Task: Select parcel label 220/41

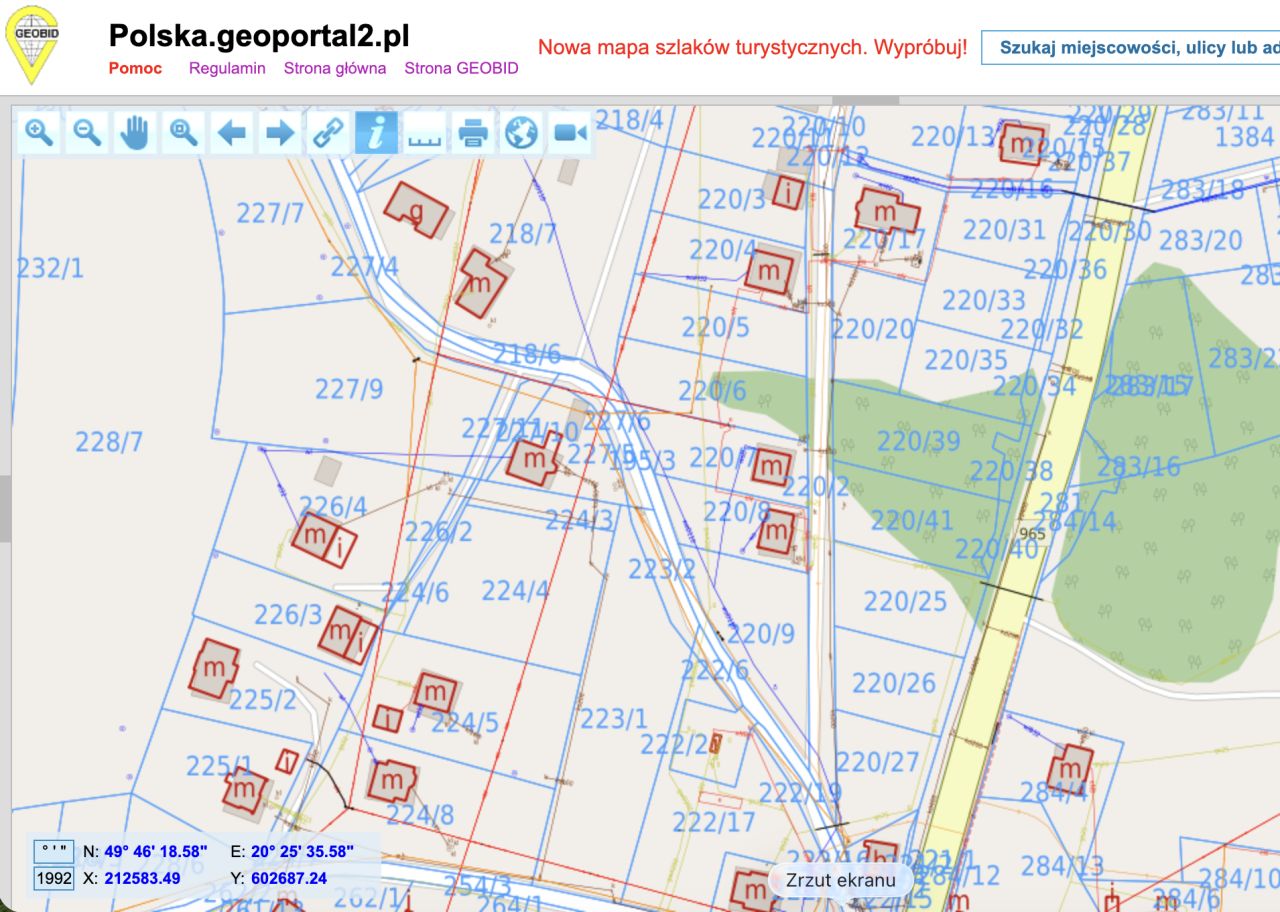Action: point(912,520)
